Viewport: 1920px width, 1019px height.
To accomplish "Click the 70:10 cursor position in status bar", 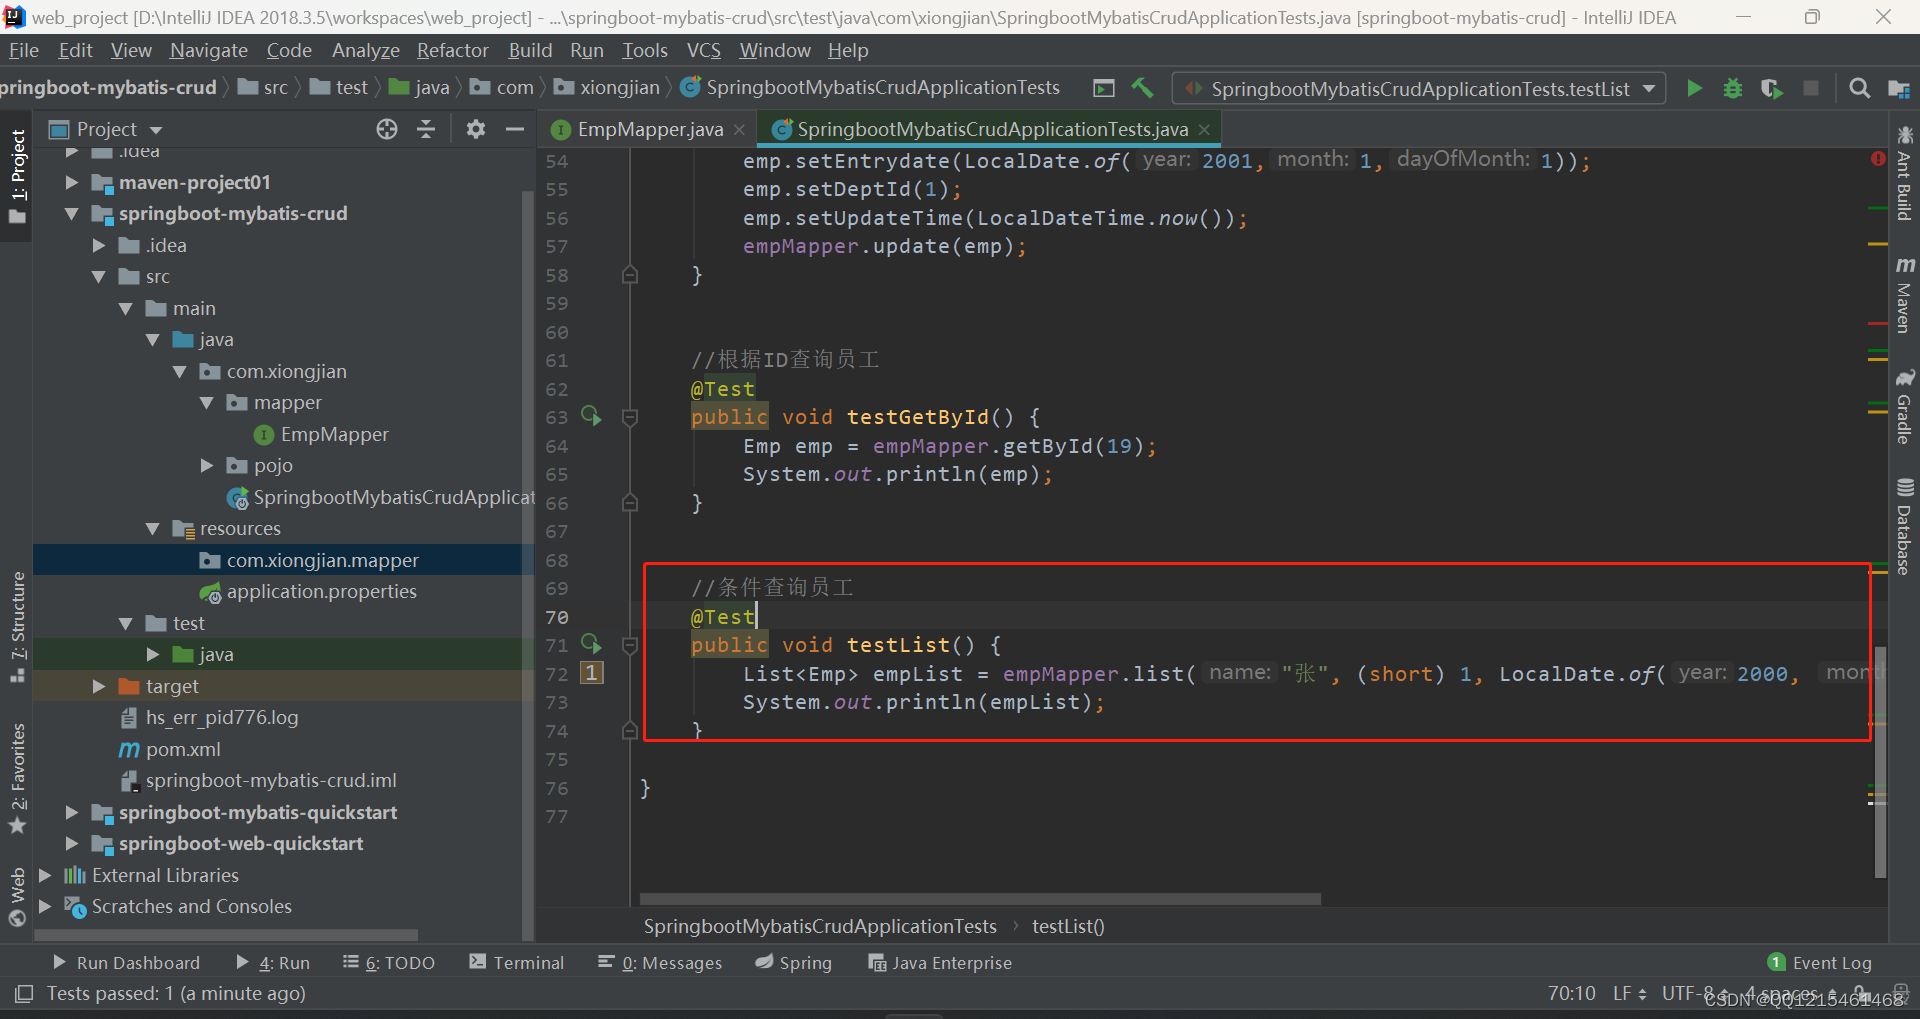I will click(1572, 993).
